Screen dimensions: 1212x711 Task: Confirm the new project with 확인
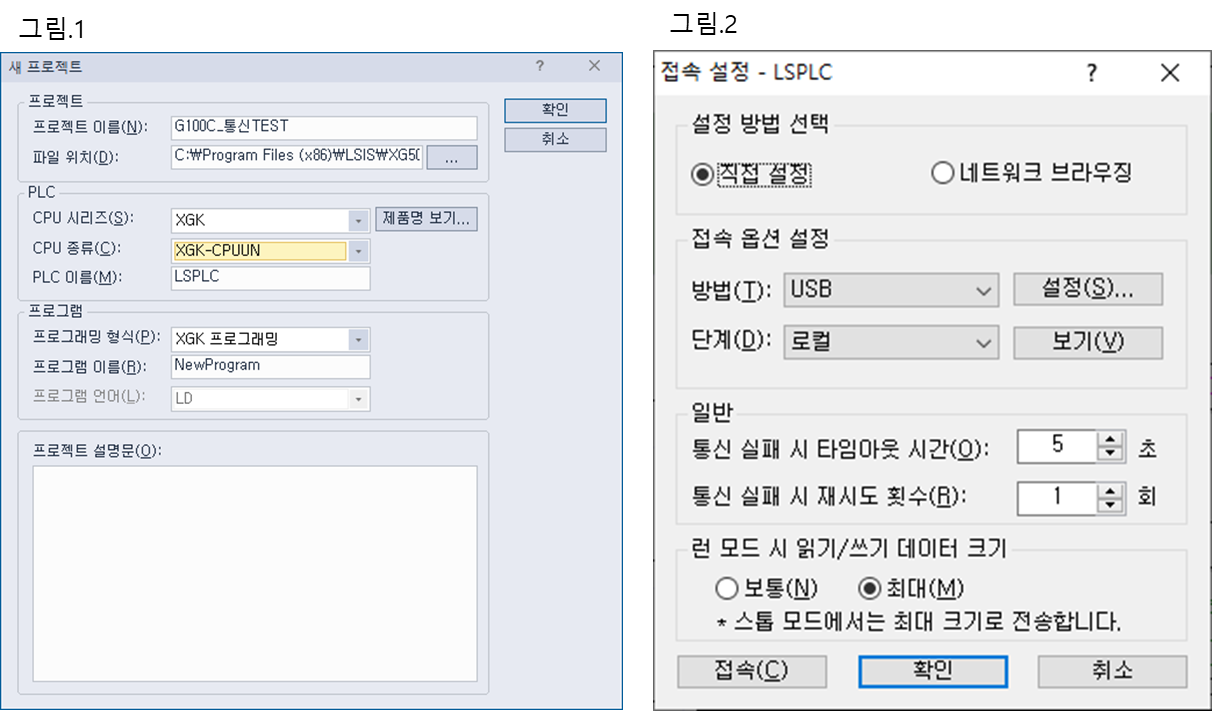[x=556, y=110]
